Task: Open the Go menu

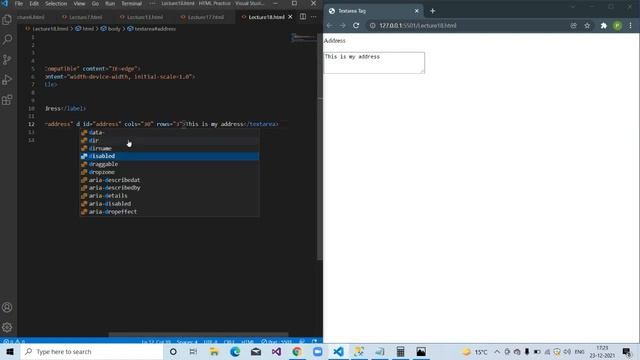Action: coord(95,3)
